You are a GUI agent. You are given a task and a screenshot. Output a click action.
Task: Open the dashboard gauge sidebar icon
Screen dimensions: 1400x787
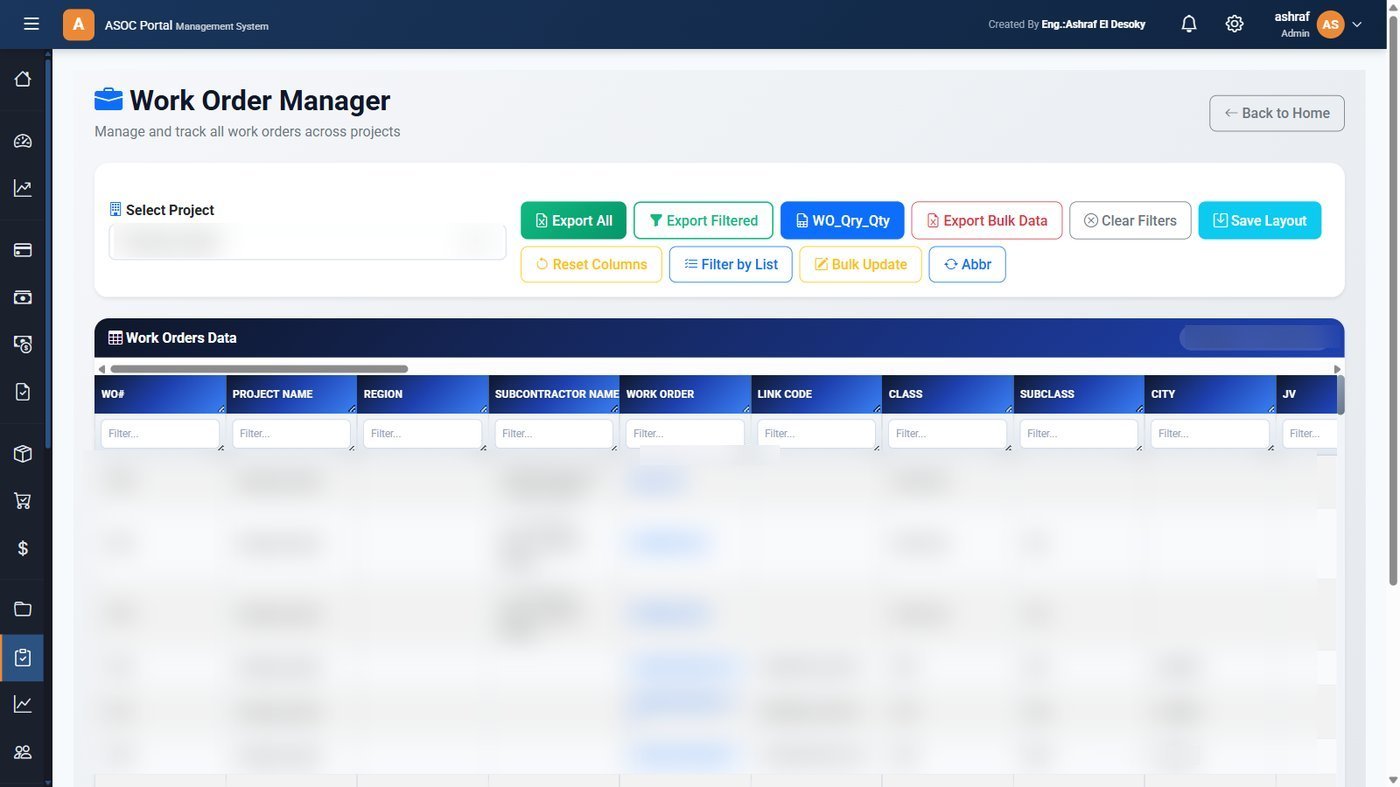[23, 141]
